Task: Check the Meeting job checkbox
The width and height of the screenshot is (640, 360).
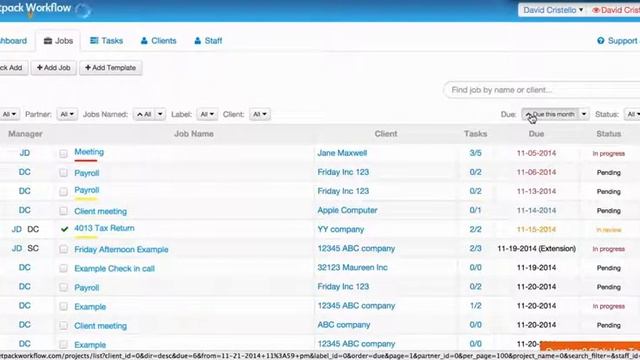Action: tap(63, 153)
